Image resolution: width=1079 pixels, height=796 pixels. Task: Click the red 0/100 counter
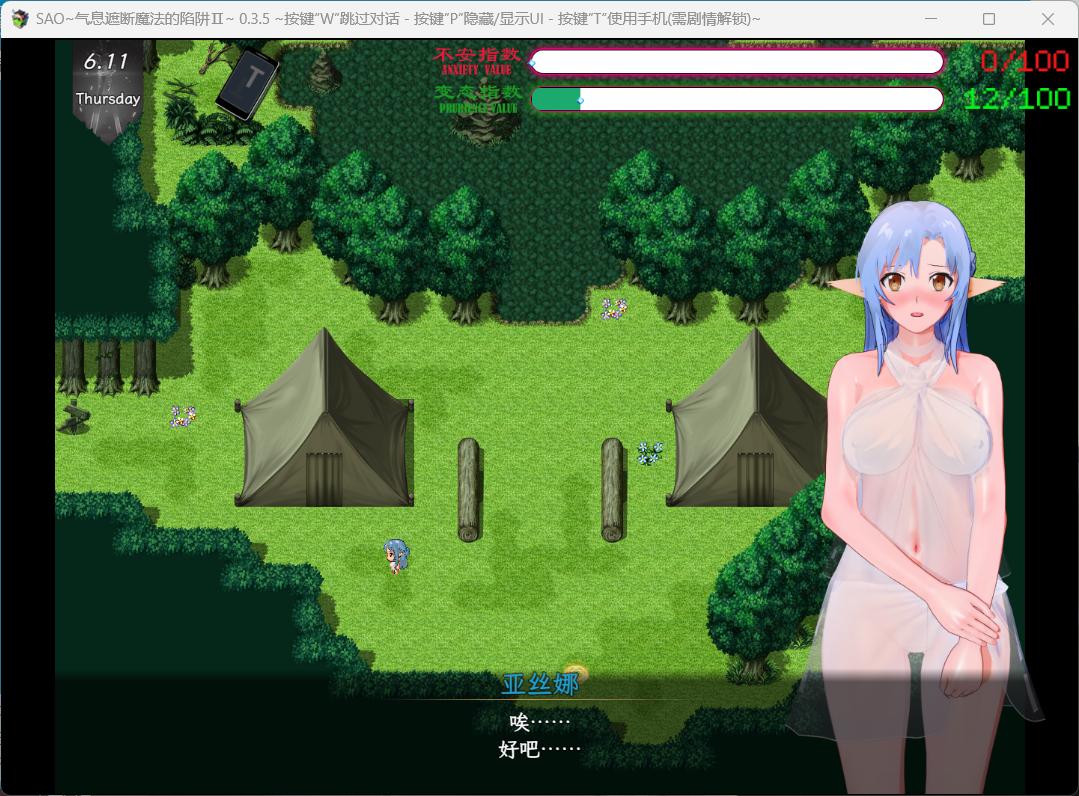(x=1024, y=62)
